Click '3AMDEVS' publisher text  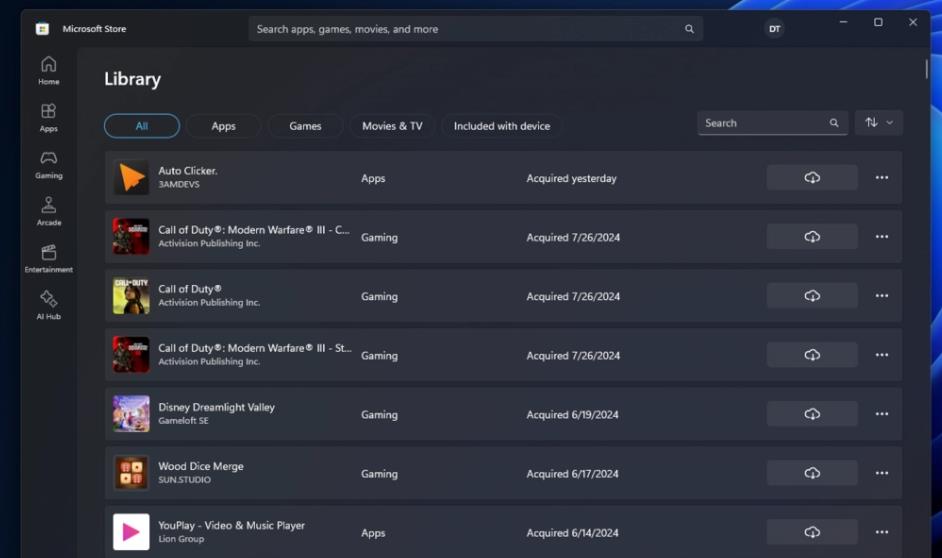tap(179, 184)
